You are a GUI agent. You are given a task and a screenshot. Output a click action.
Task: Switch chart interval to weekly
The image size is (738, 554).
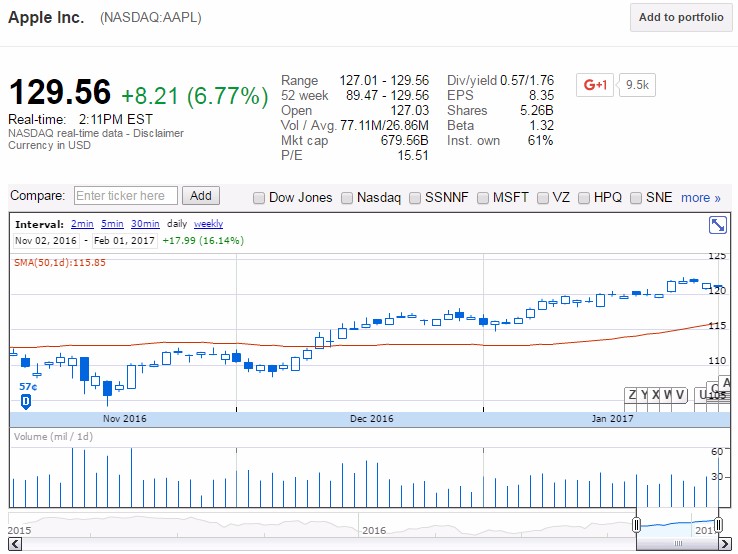pos(208,224)
